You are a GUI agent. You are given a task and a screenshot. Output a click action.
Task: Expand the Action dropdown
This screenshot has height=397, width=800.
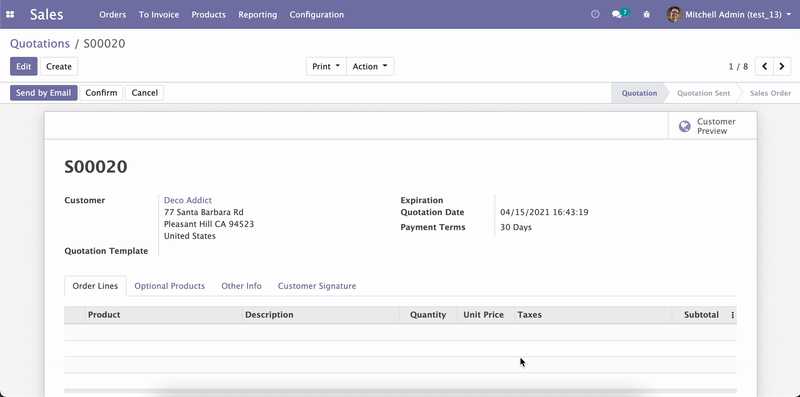pyautogui.click(x=370, y=66)
